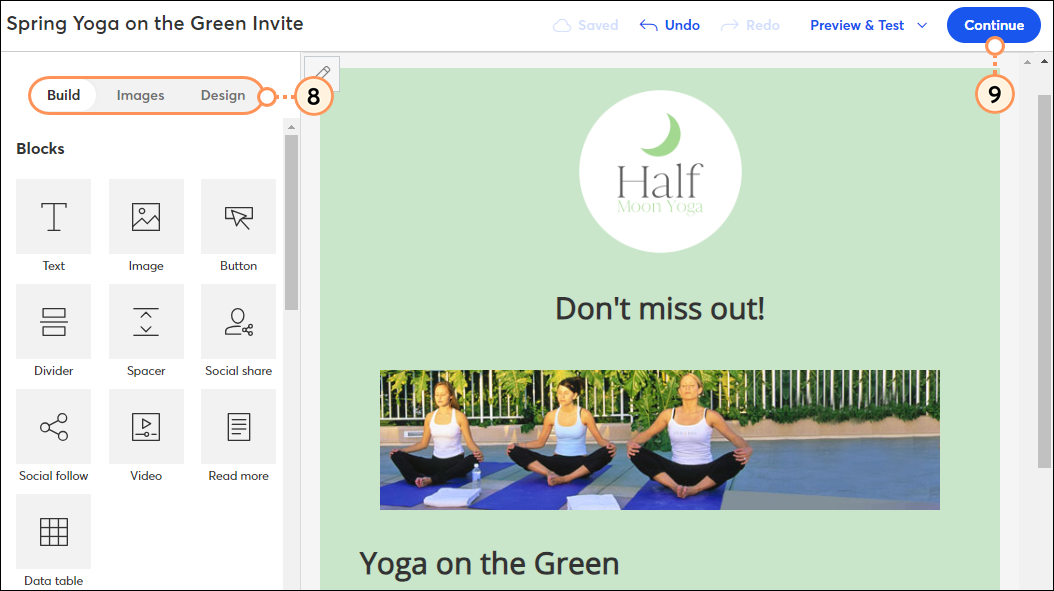
Task: Add a Divider block
Action: (54, 321)
